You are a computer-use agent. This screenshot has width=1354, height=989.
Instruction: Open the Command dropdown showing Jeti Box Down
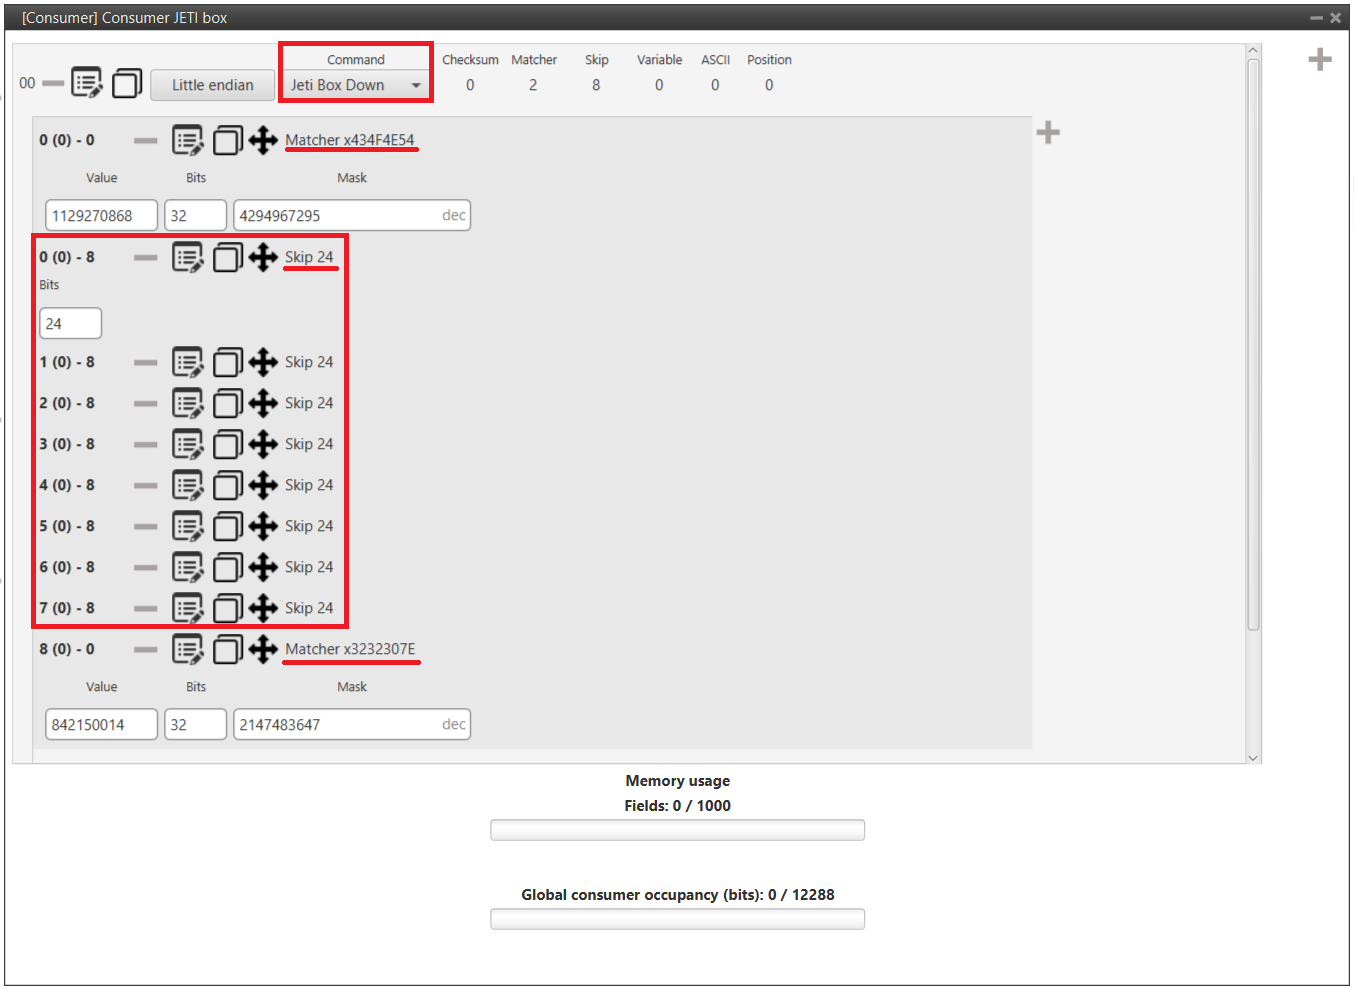356,85
